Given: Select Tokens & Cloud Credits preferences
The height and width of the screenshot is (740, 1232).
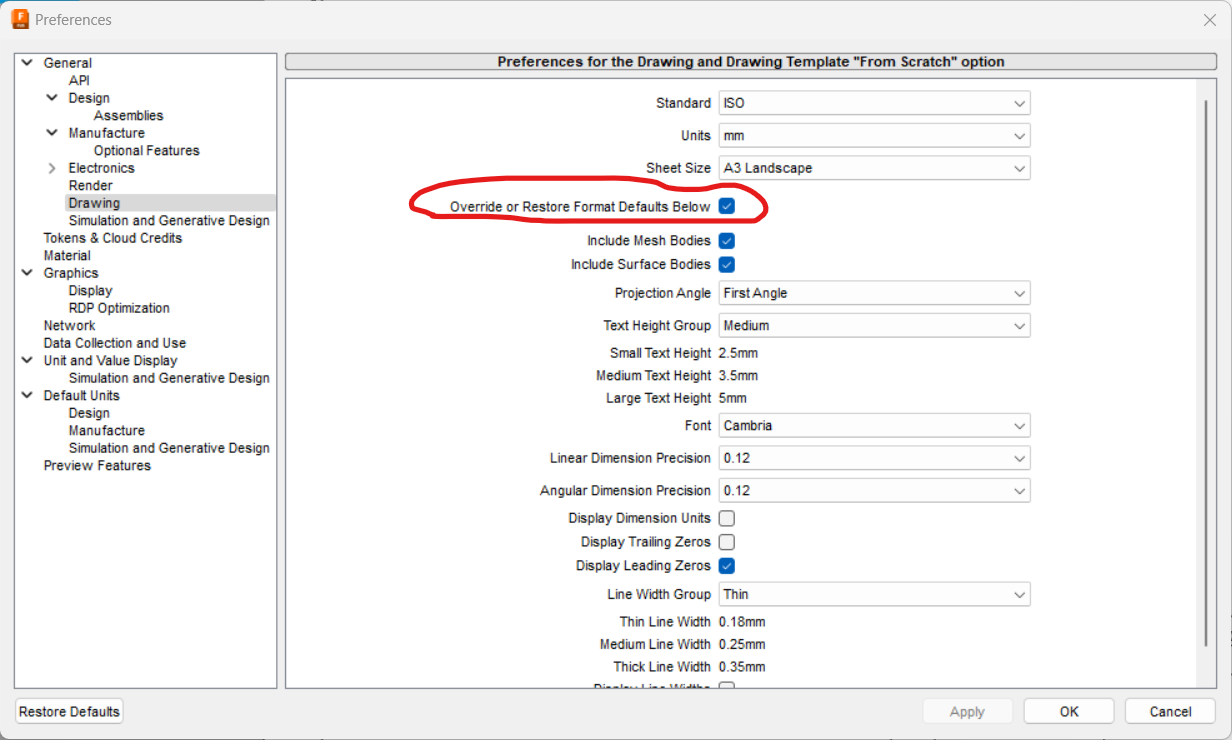Looking at the screenshot, I should (x=112, y=237).
